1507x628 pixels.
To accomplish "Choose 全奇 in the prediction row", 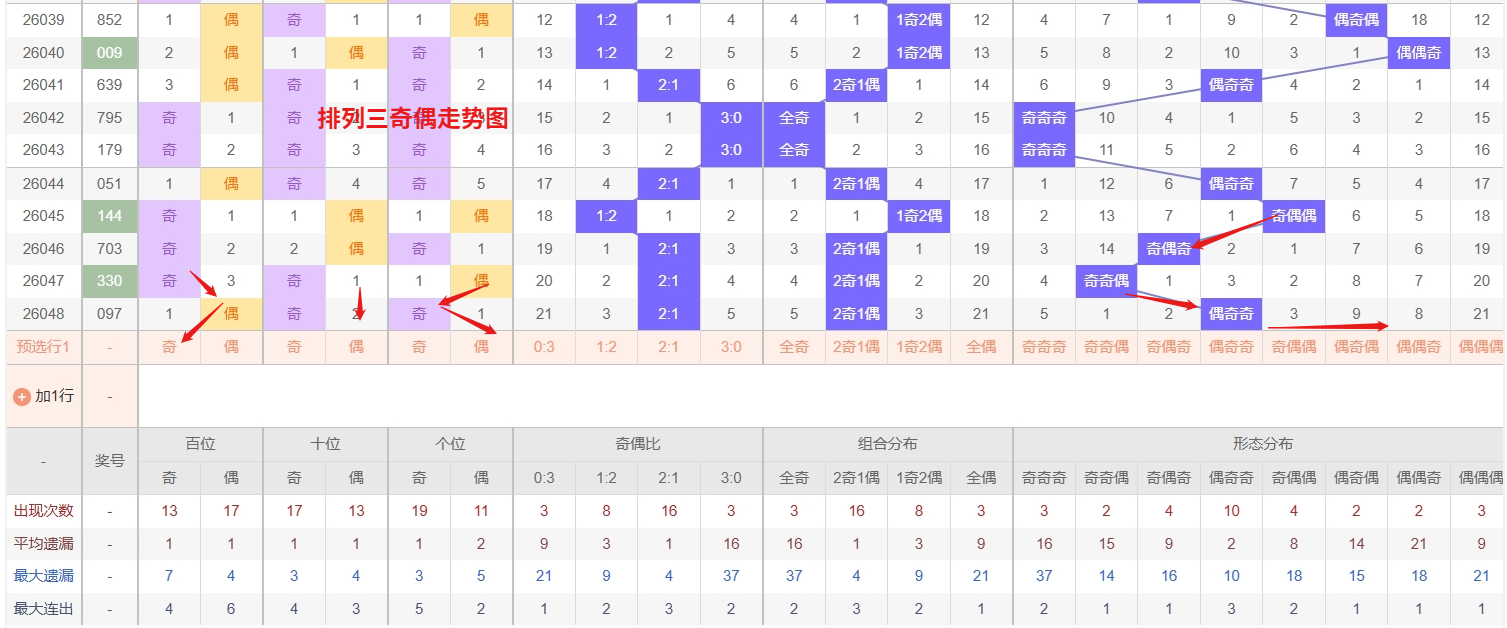I will (x=793, y=346).
